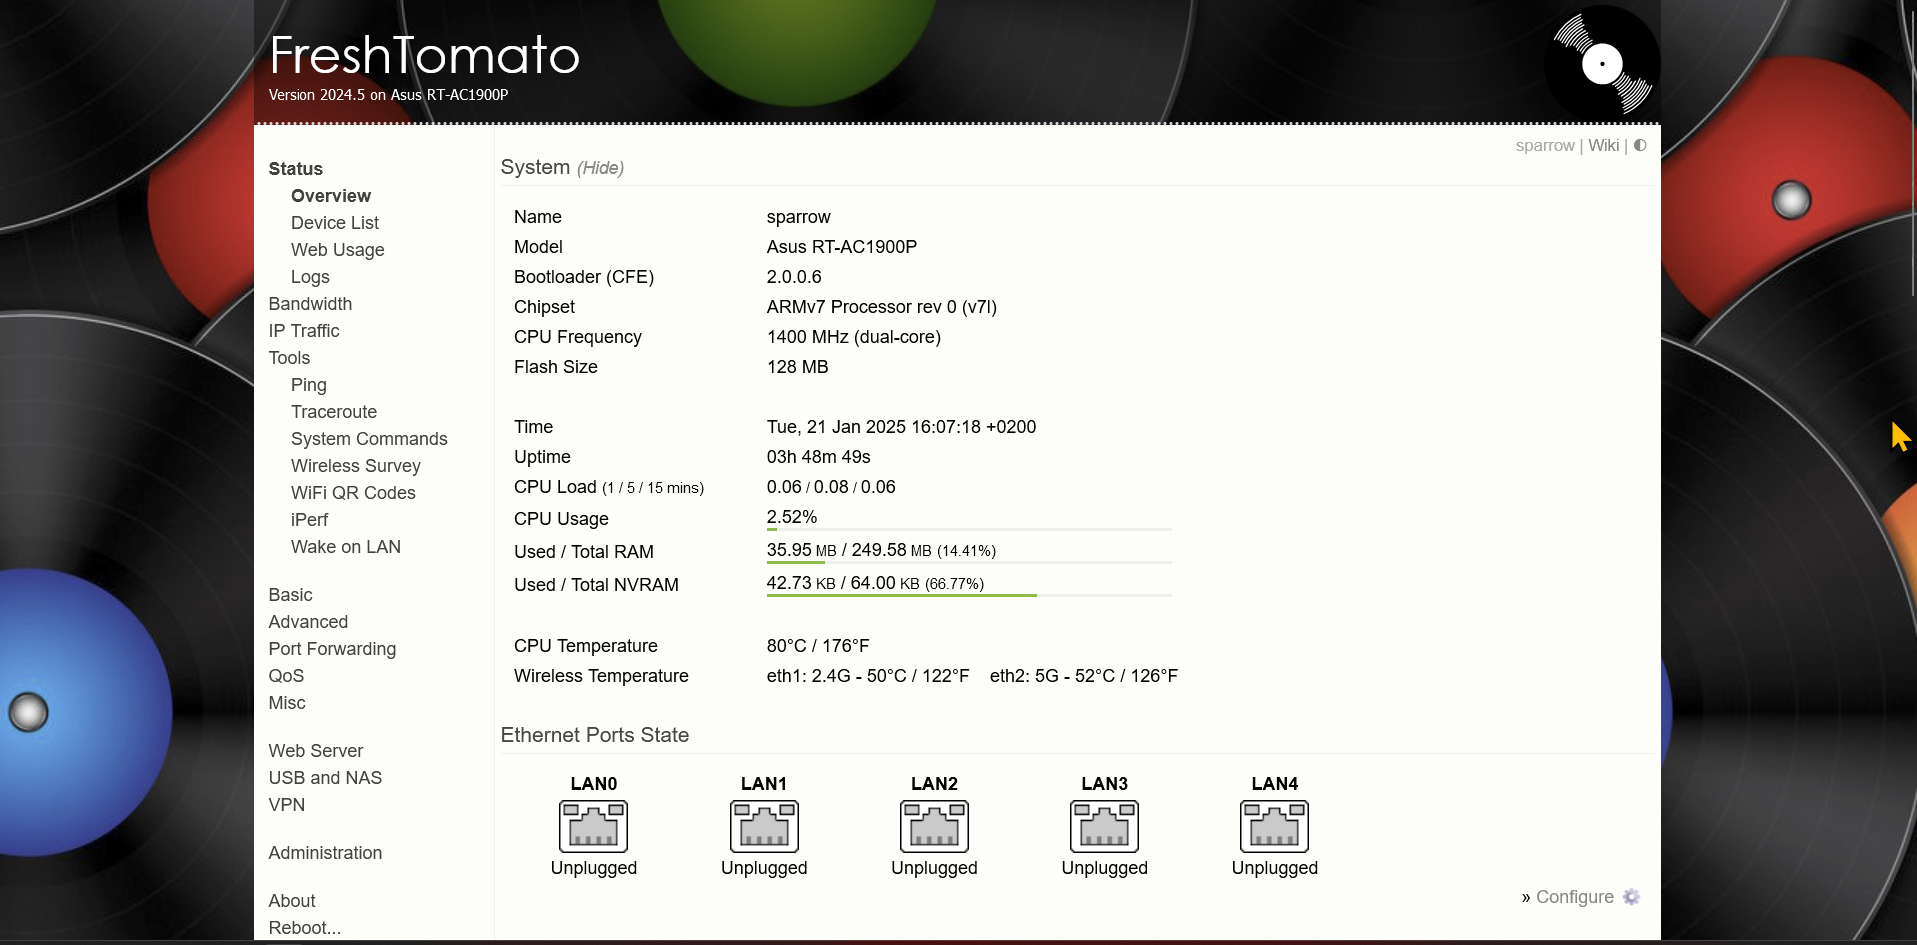Image resolution: width=1917 pixels, height=945 pixels.
Task: Select the LAN0 ethernet port icon
Action: point(593,826)
